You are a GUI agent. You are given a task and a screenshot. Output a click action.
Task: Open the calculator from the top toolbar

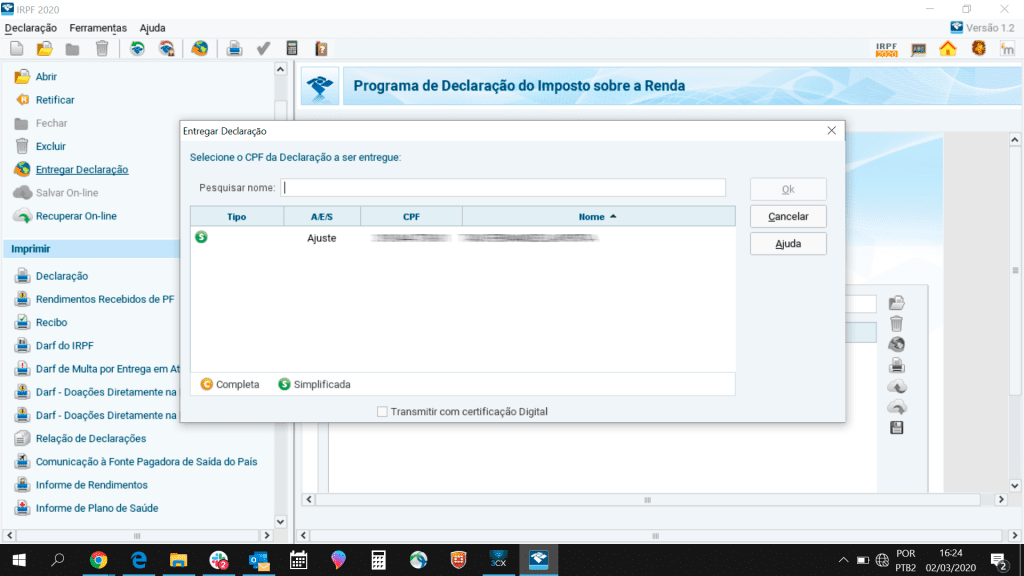[x=292, y=49]
